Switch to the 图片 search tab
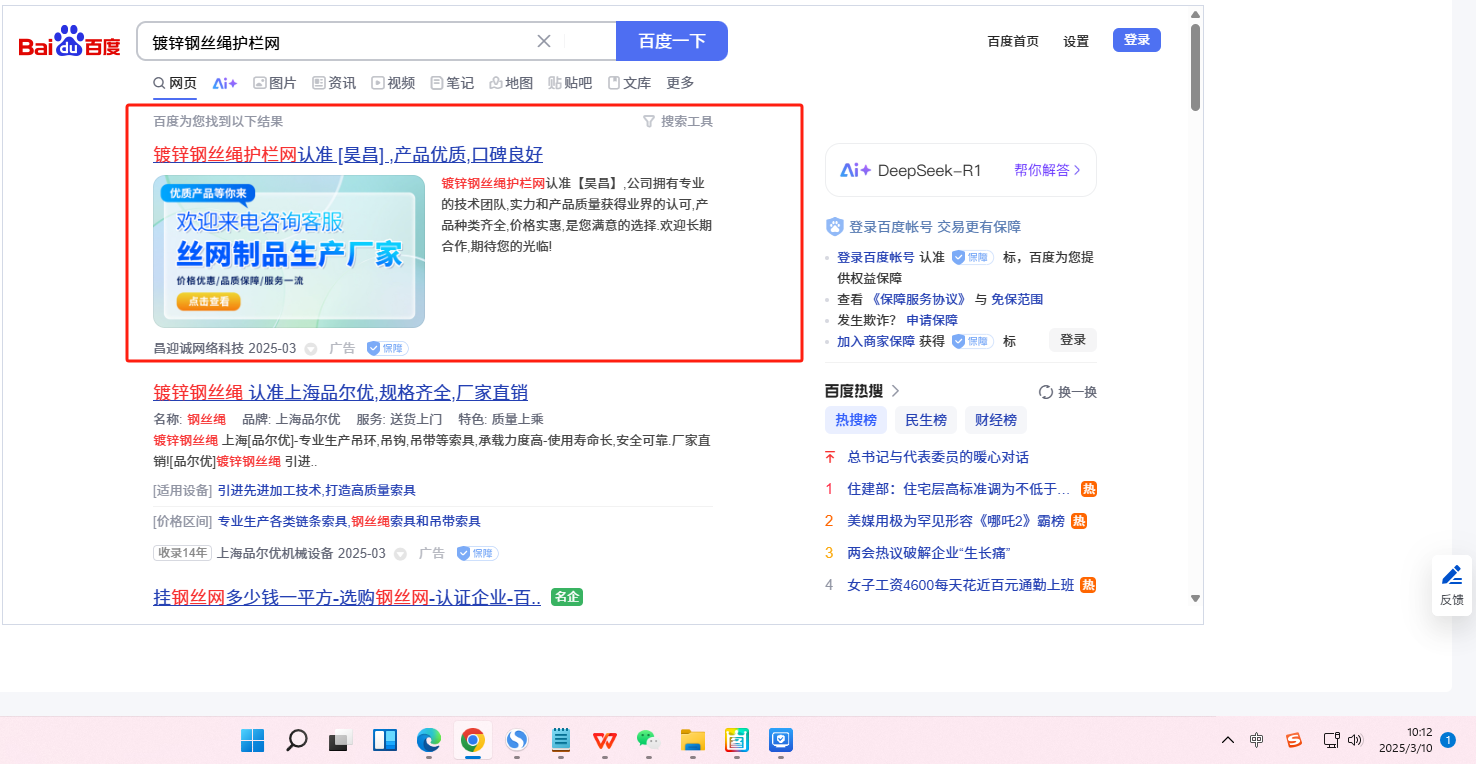This screenshot has width=1476, height=764. pyautogui.click(x=274, y=83)
